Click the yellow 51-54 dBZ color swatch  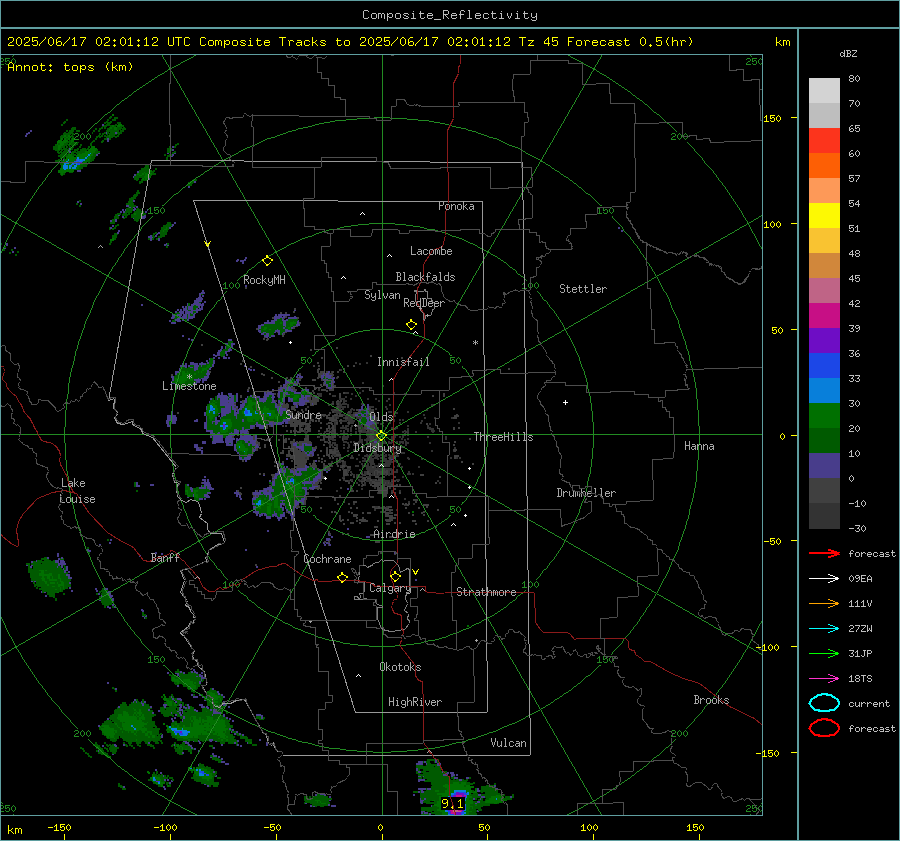[x=824, y=216]
